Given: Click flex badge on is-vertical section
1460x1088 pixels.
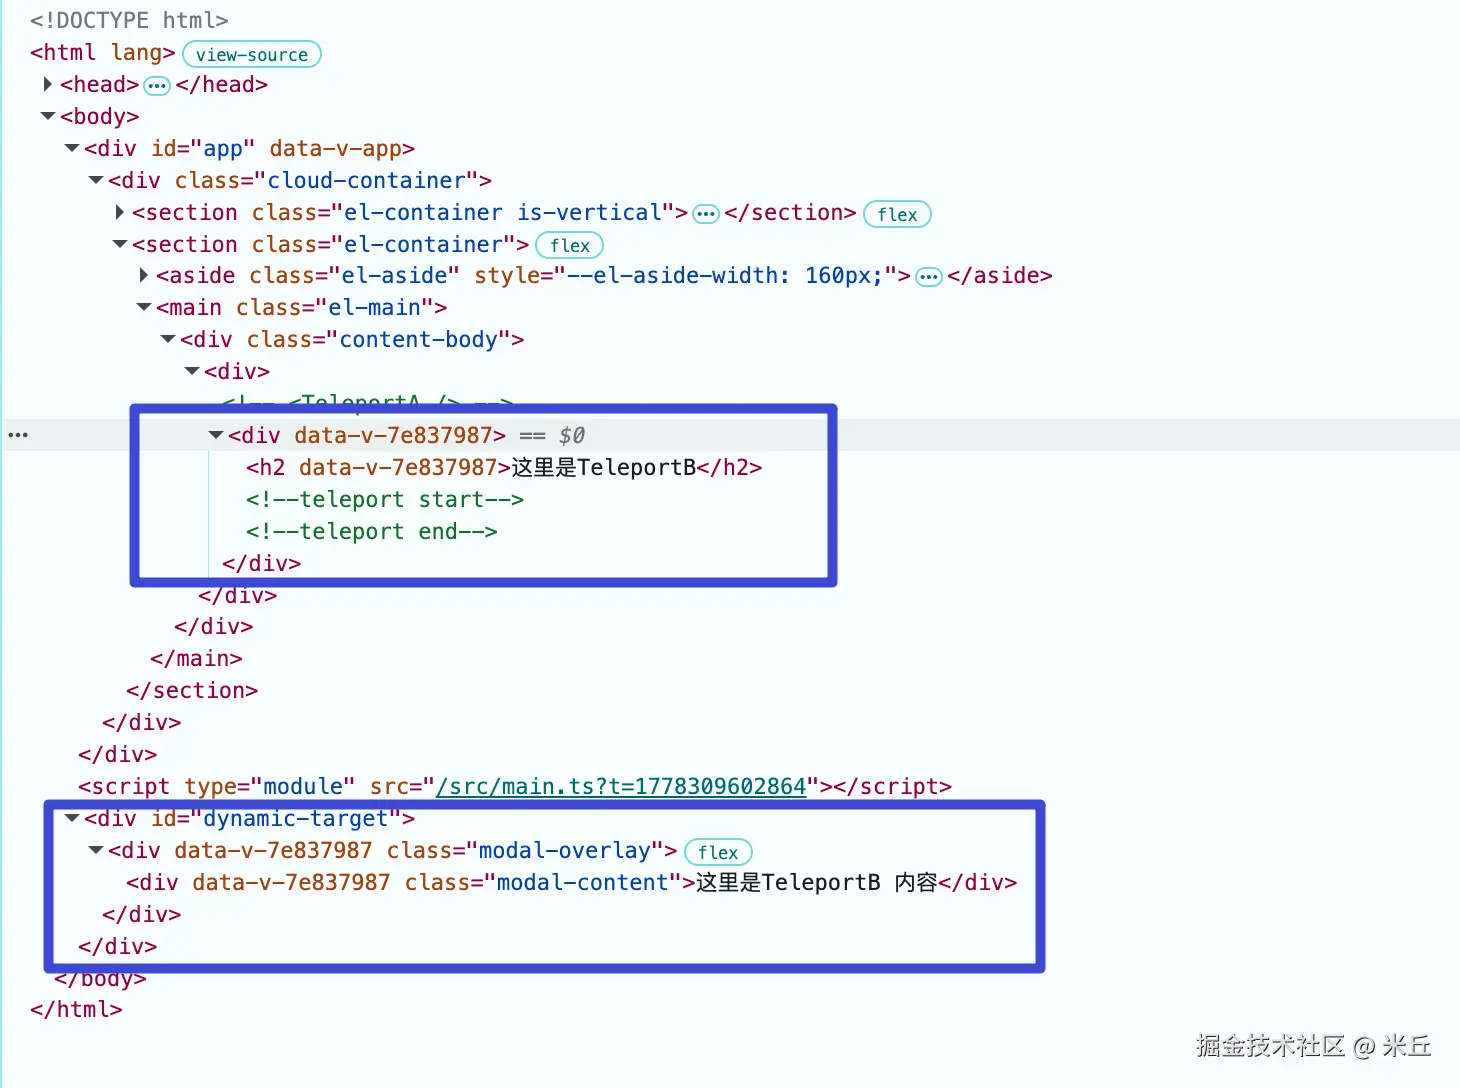Looking at the screenshot, I should [897, 214].
